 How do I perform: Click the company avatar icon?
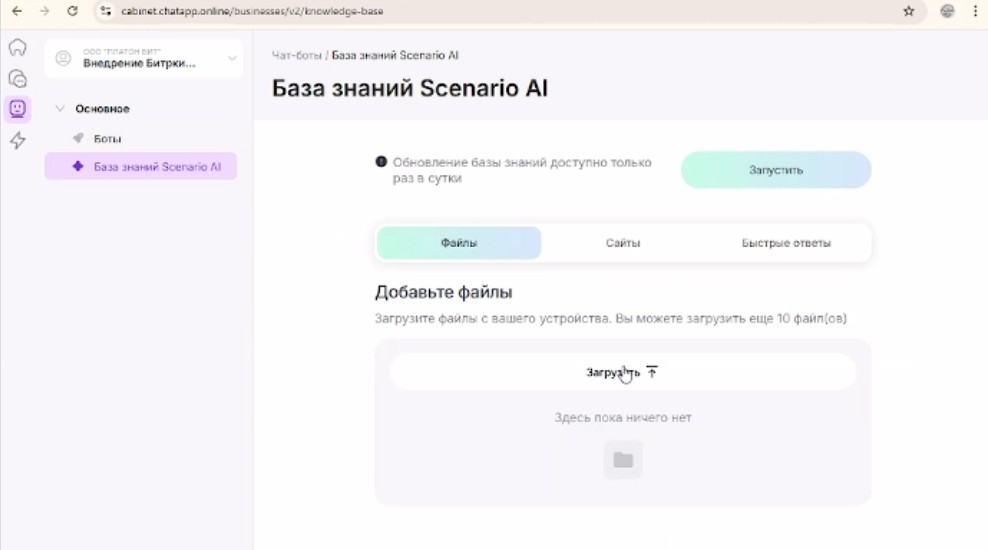63,59
